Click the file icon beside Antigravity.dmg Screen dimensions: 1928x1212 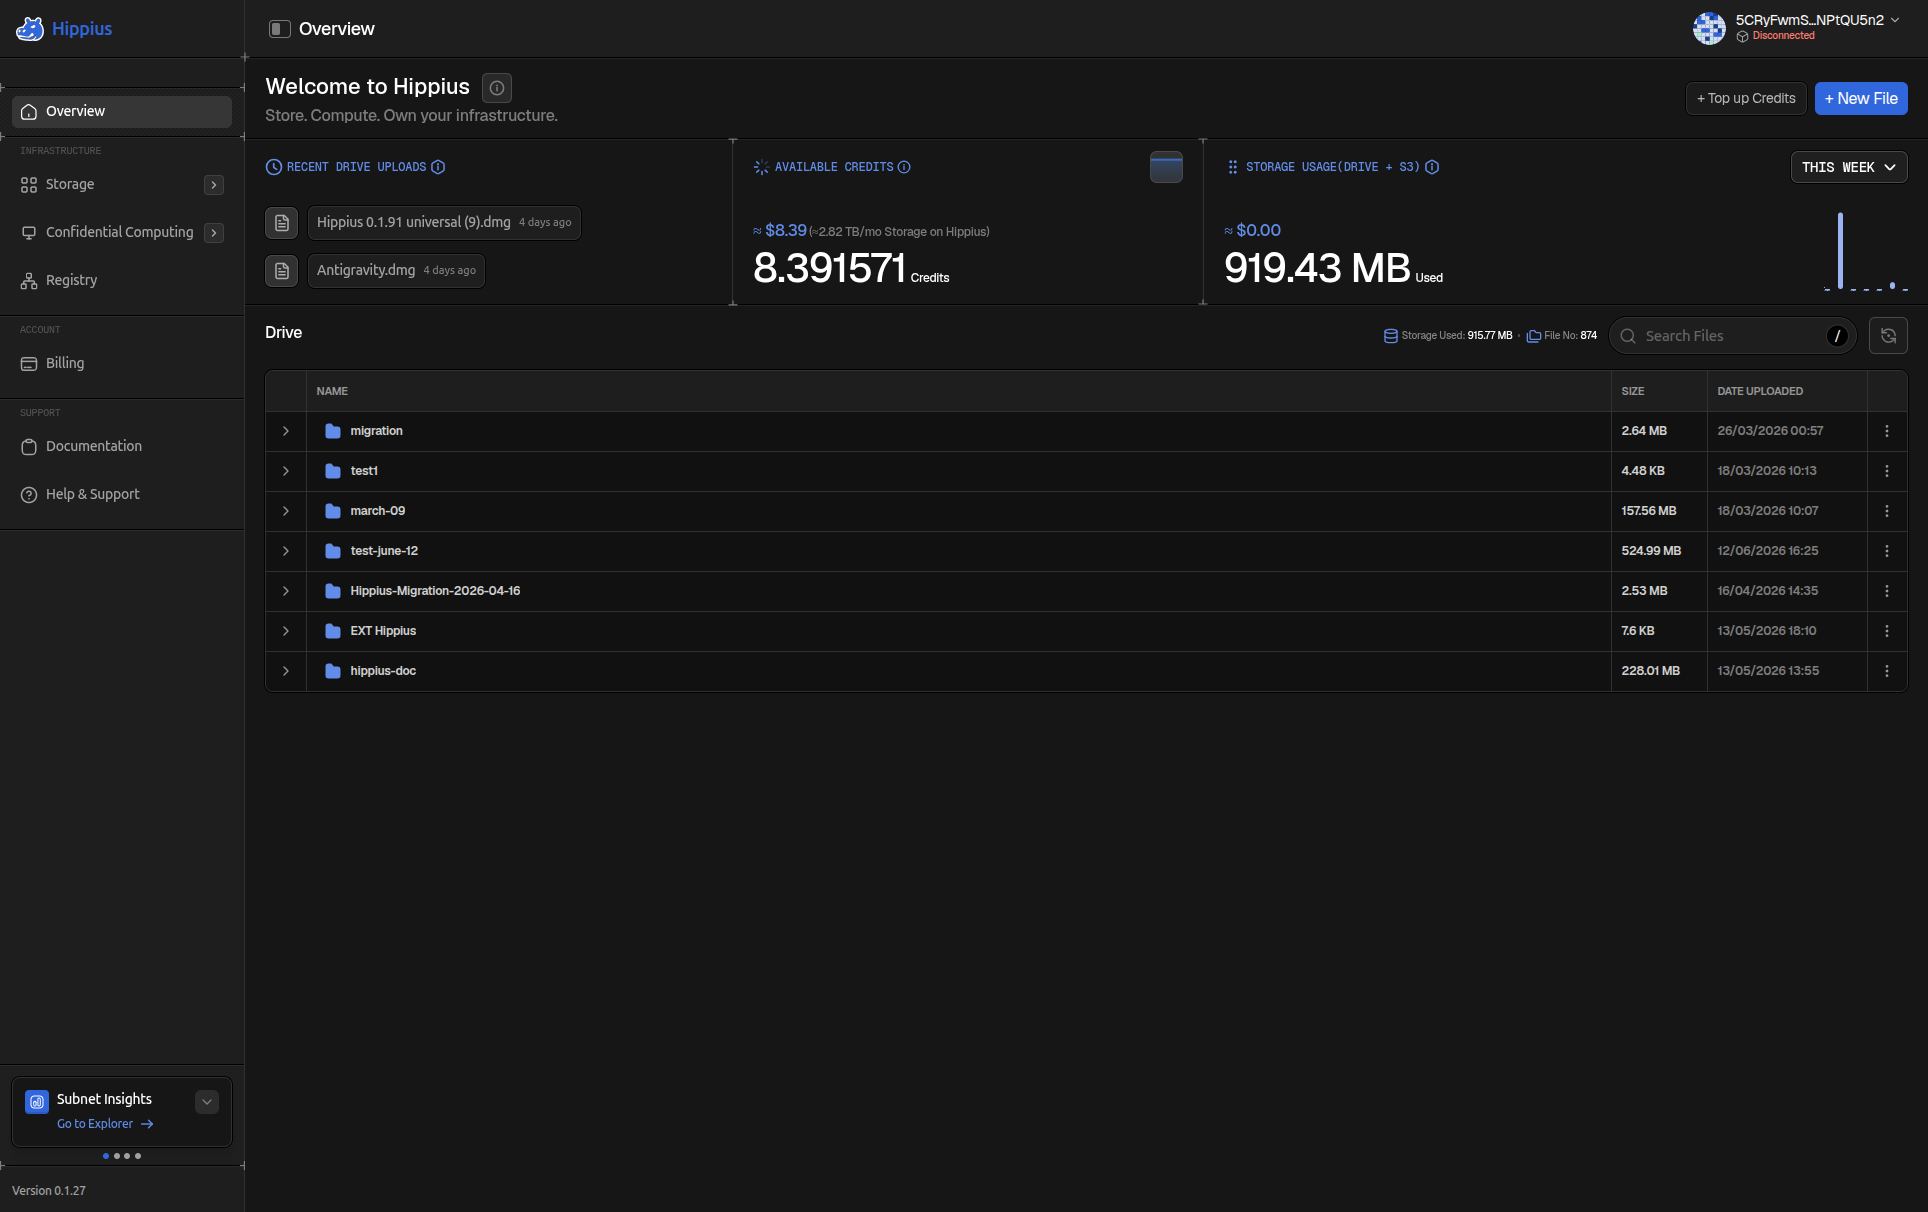(x=282, y=271)
